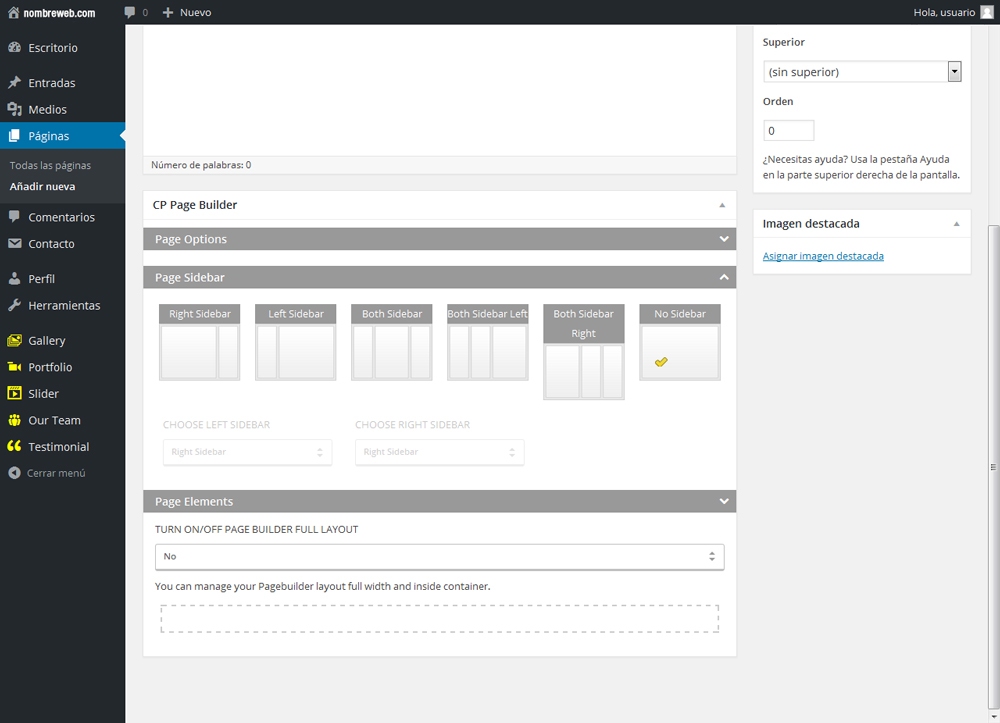Viewport: 1000px width, 723px height.
Task: Click the Asignar imagen destacada link
Action: [823, 256]
